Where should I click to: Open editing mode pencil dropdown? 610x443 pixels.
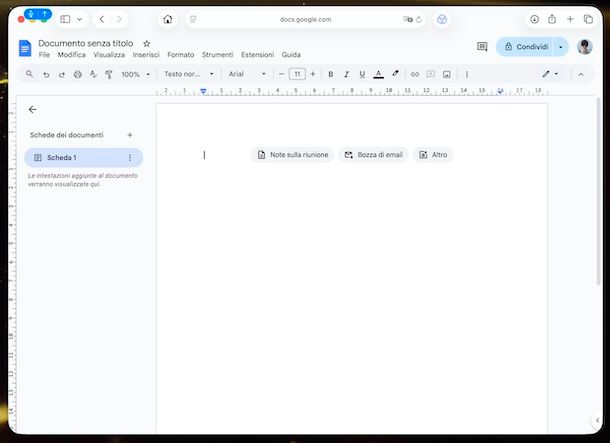click(550, 74)
